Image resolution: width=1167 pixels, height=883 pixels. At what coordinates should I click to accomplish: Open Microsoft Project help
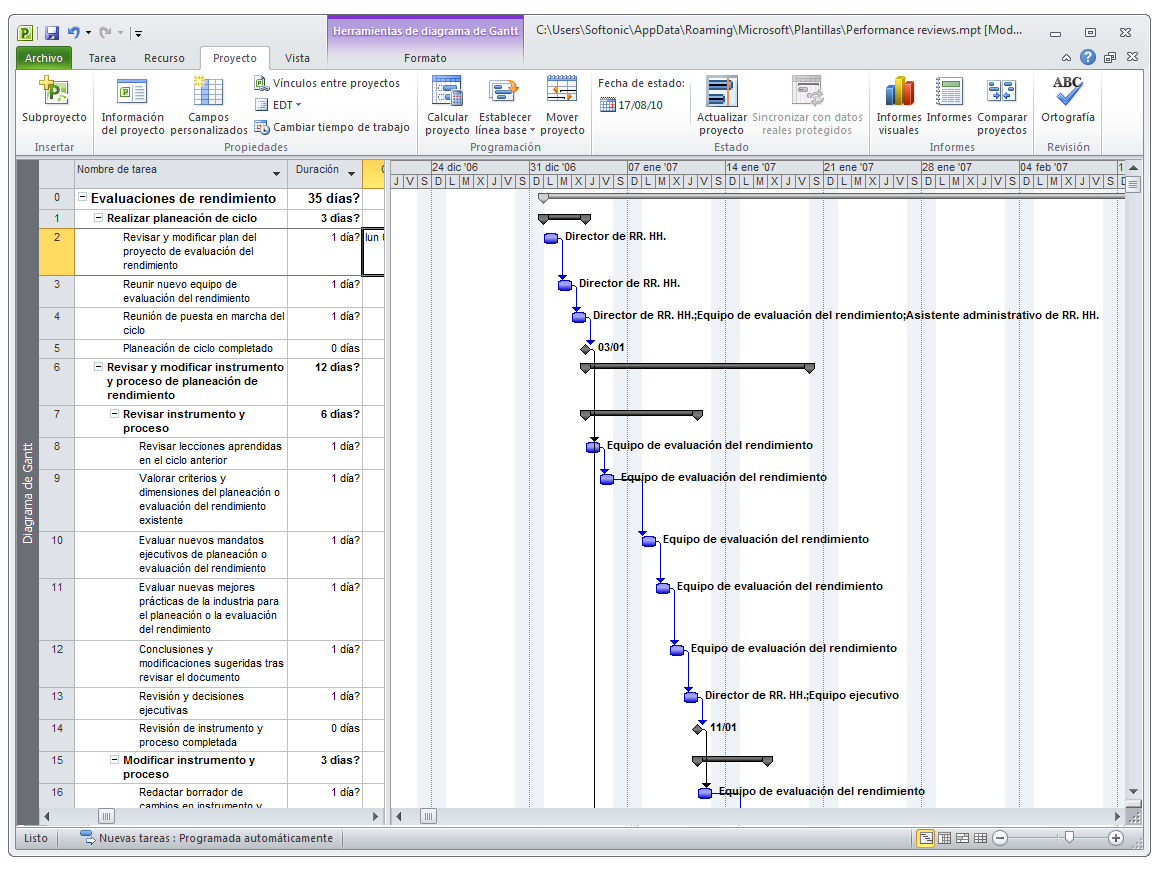click(1087, 57)
